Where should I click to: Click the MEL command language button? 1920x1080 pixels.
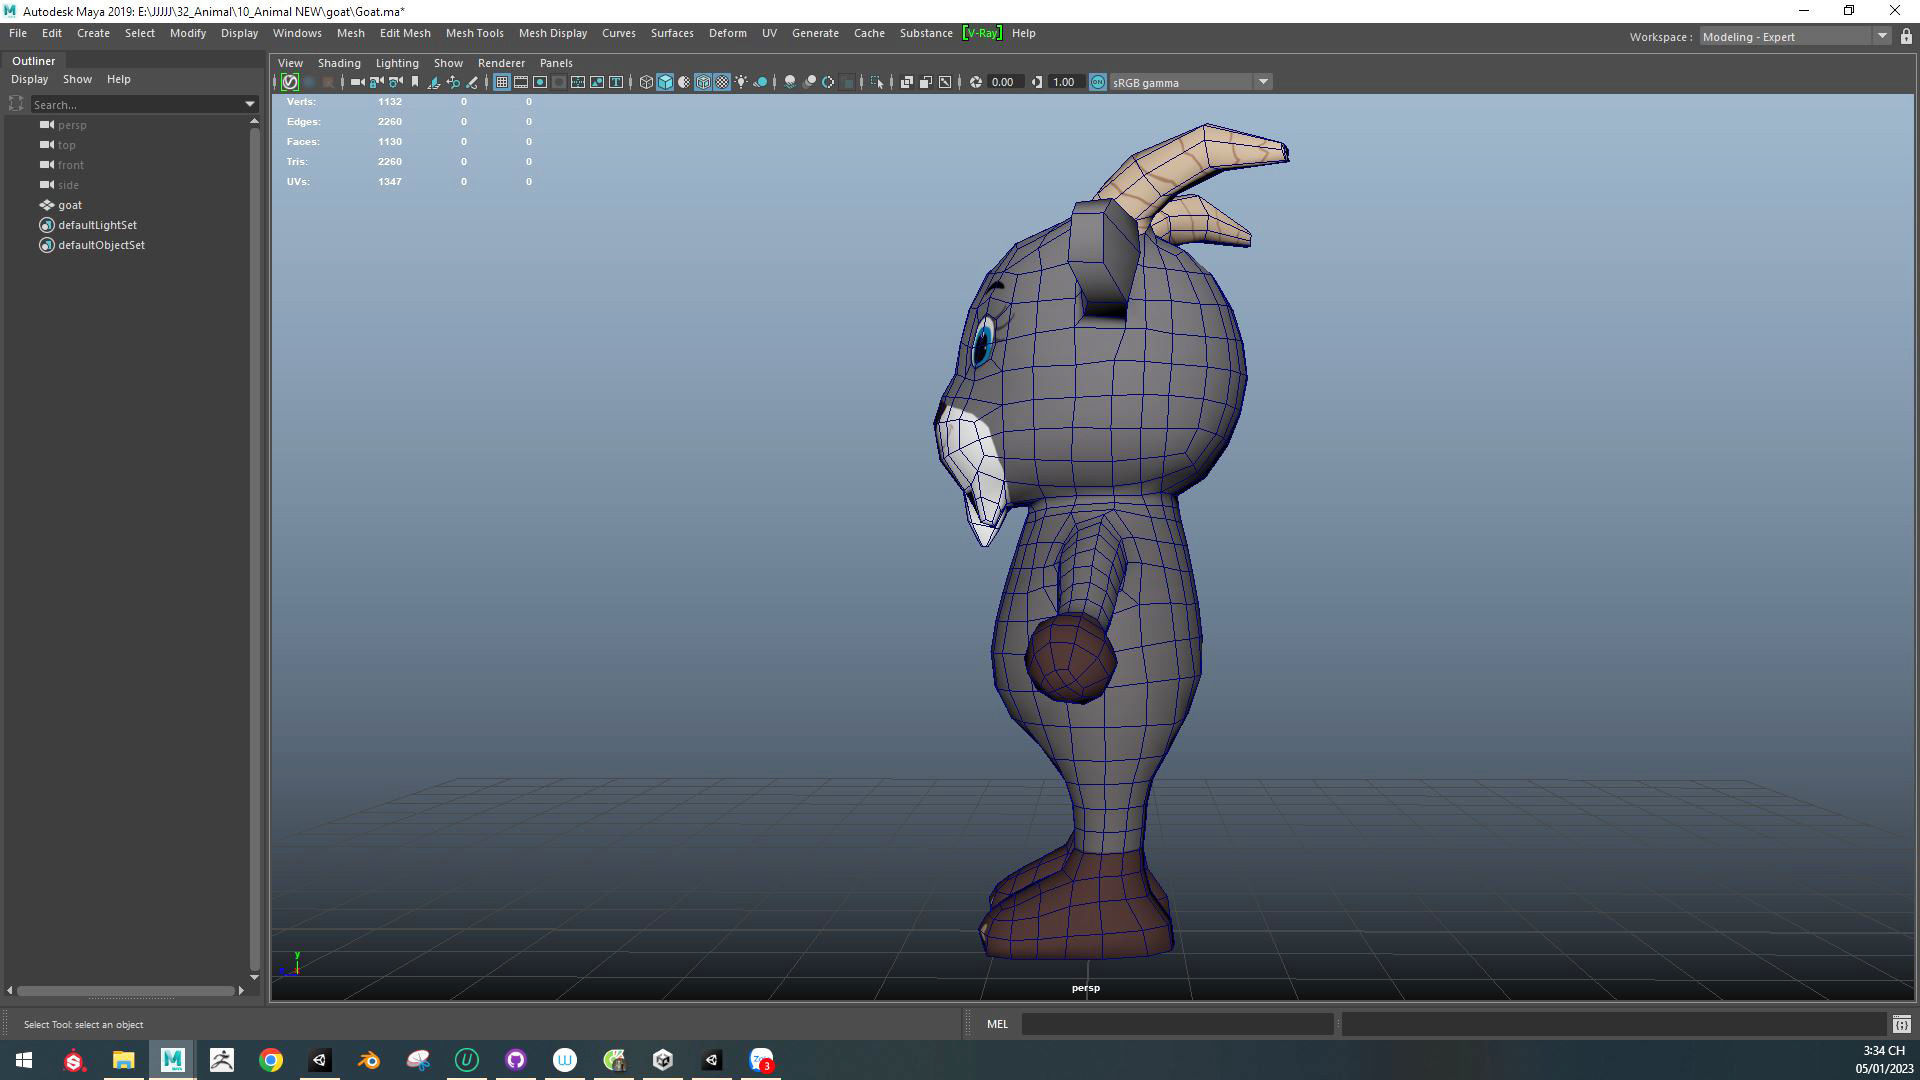[x=997, y=1024]
